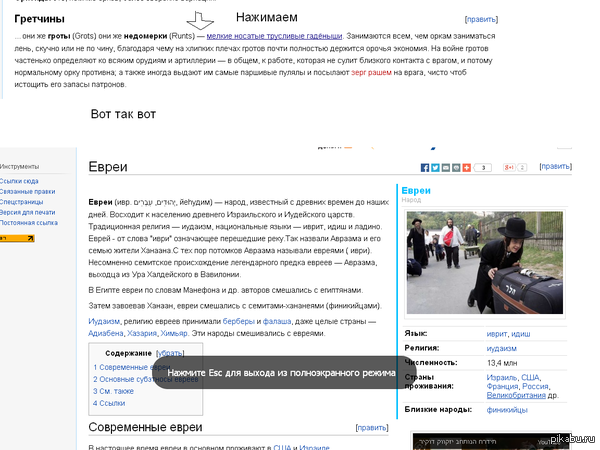600x450 pixels.
Task: Click the print share icon
Action: coord(456,168)
